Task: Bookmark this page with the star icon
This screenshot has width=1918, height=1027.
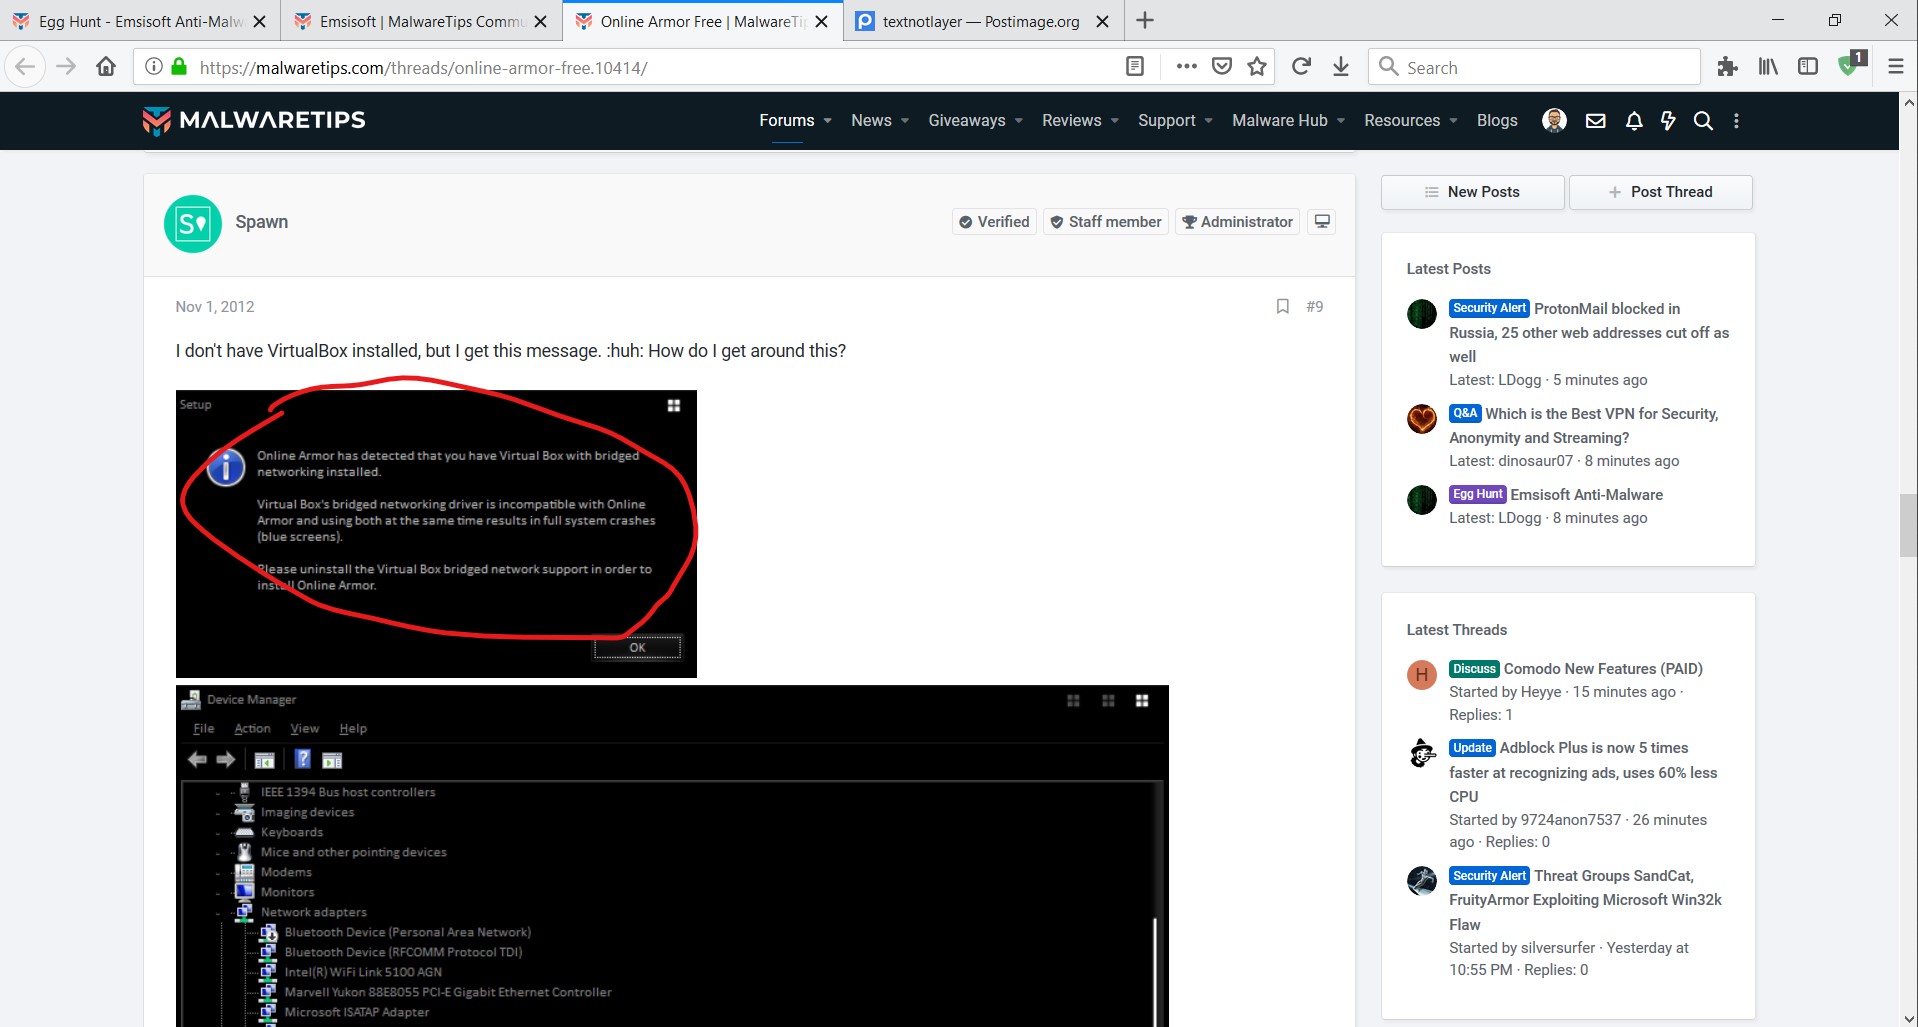Action: click(1257, 67)
